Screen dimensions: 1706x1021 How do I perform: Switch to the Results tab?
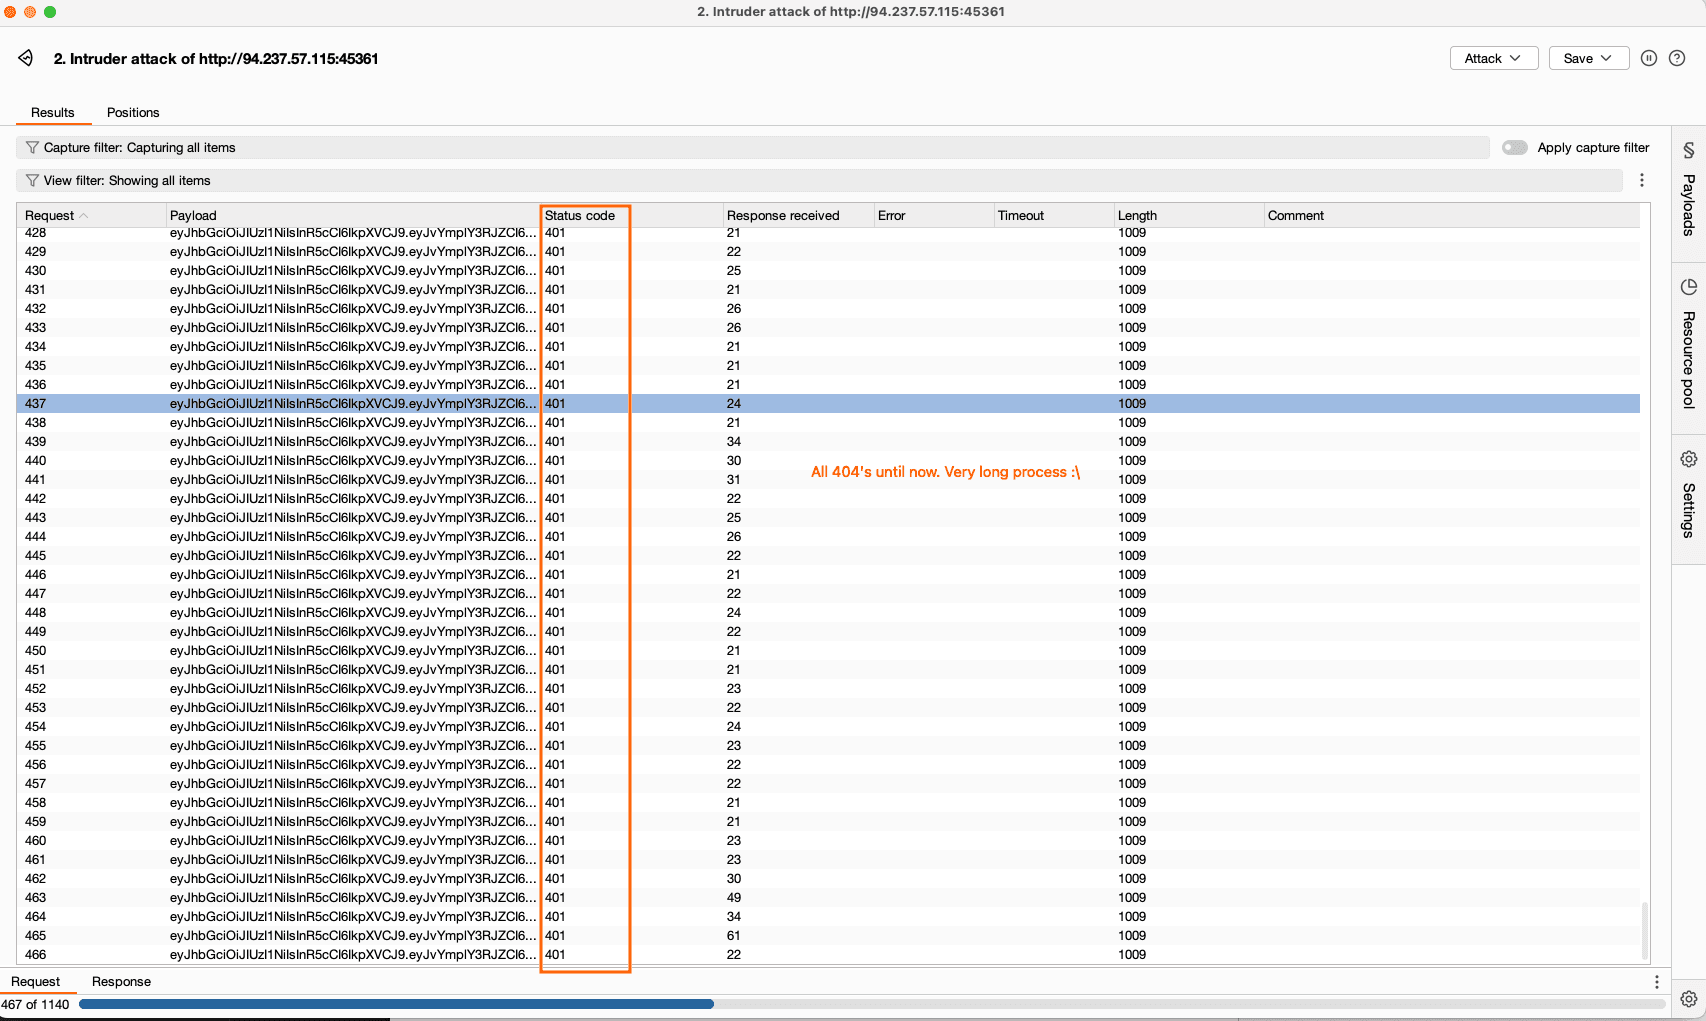(53, 113)
